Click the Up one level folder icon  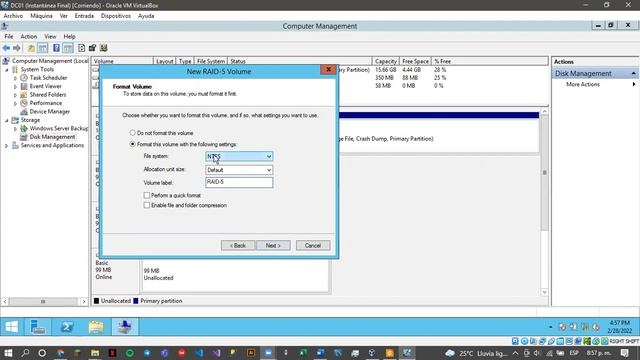(31, 48)
